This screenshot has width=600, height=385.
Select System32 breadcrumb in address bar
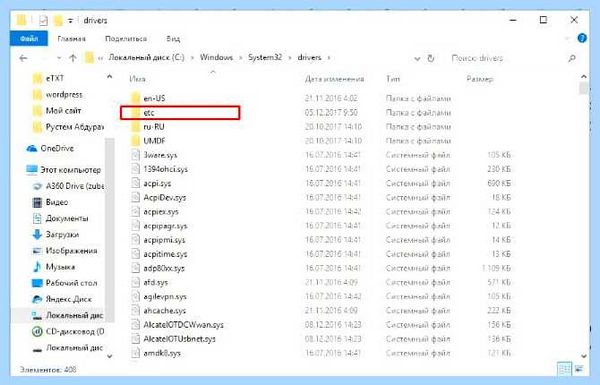(x=265, y=57)
